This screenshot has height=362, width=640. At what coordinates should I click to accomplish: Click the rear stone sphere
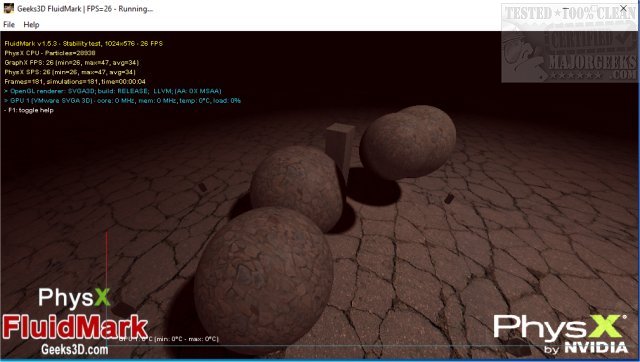point(408,142)
